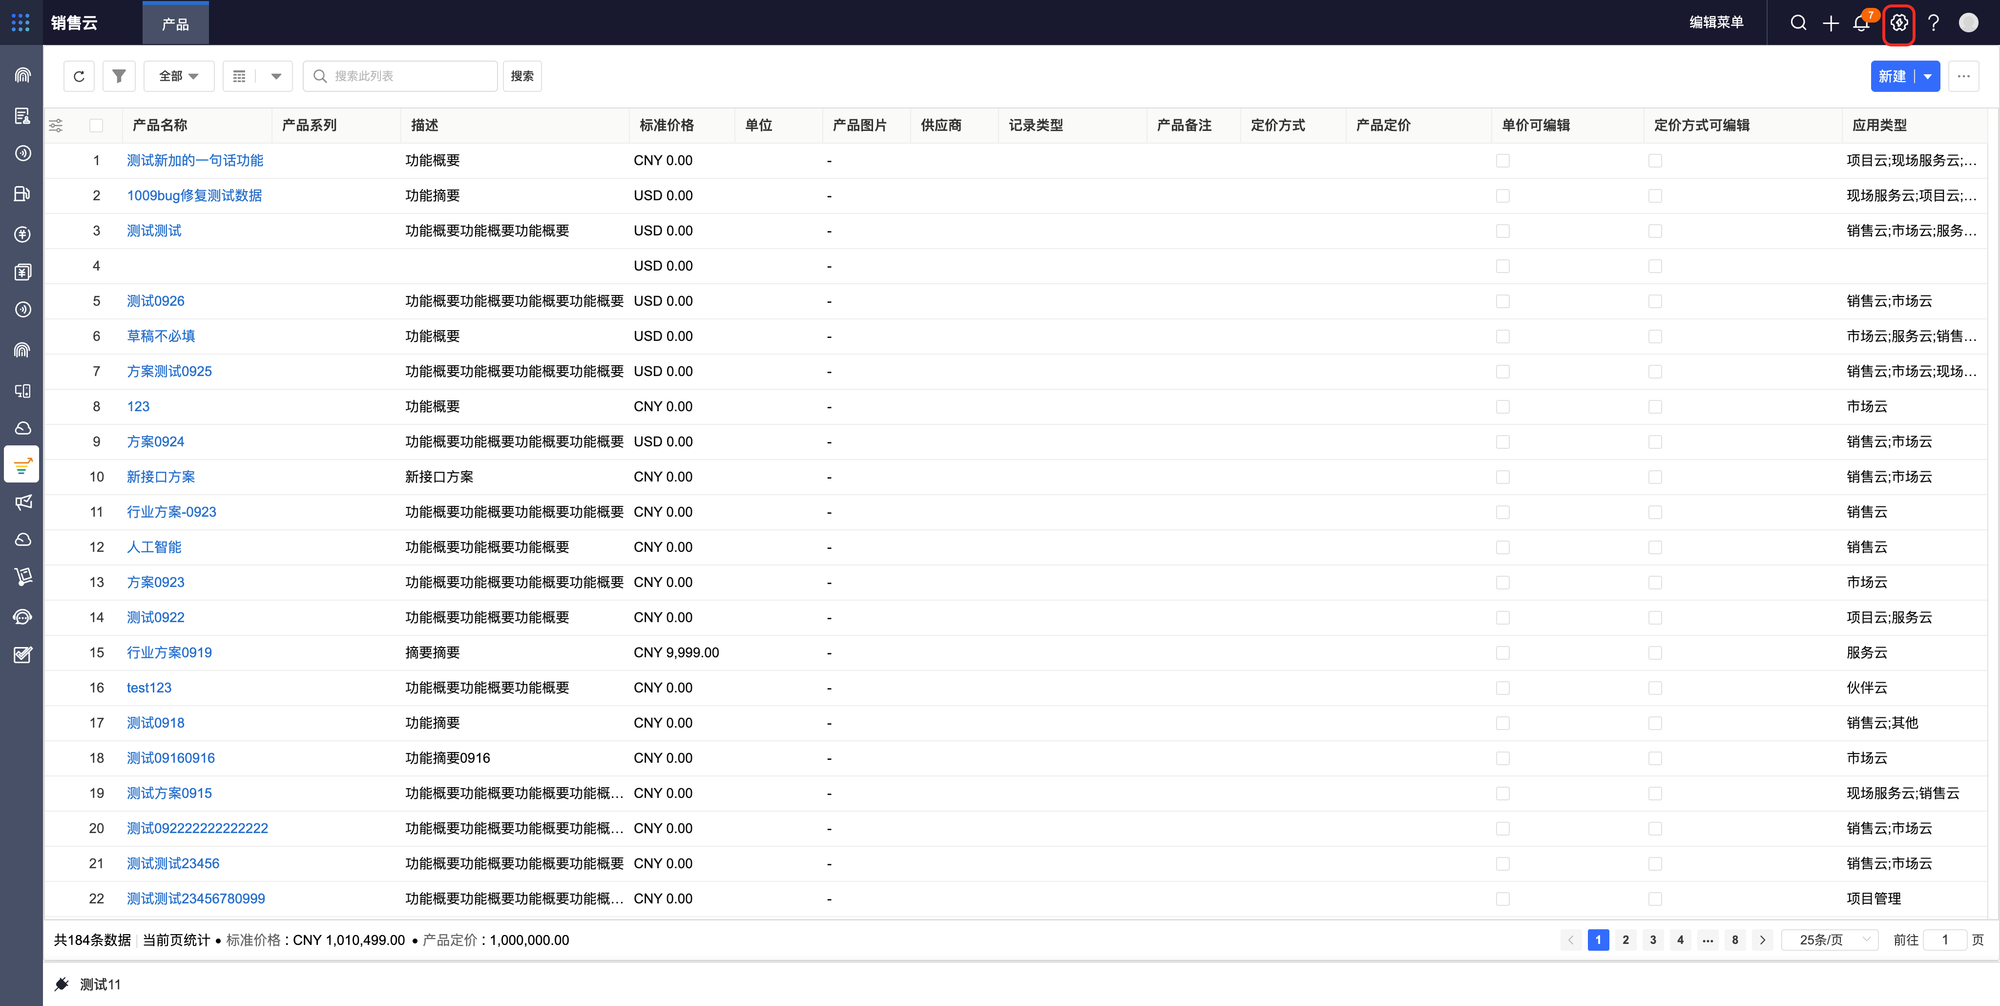Open the filter funnel icon
This screenshot has height=1006, width=2000.
click(119, 76)
